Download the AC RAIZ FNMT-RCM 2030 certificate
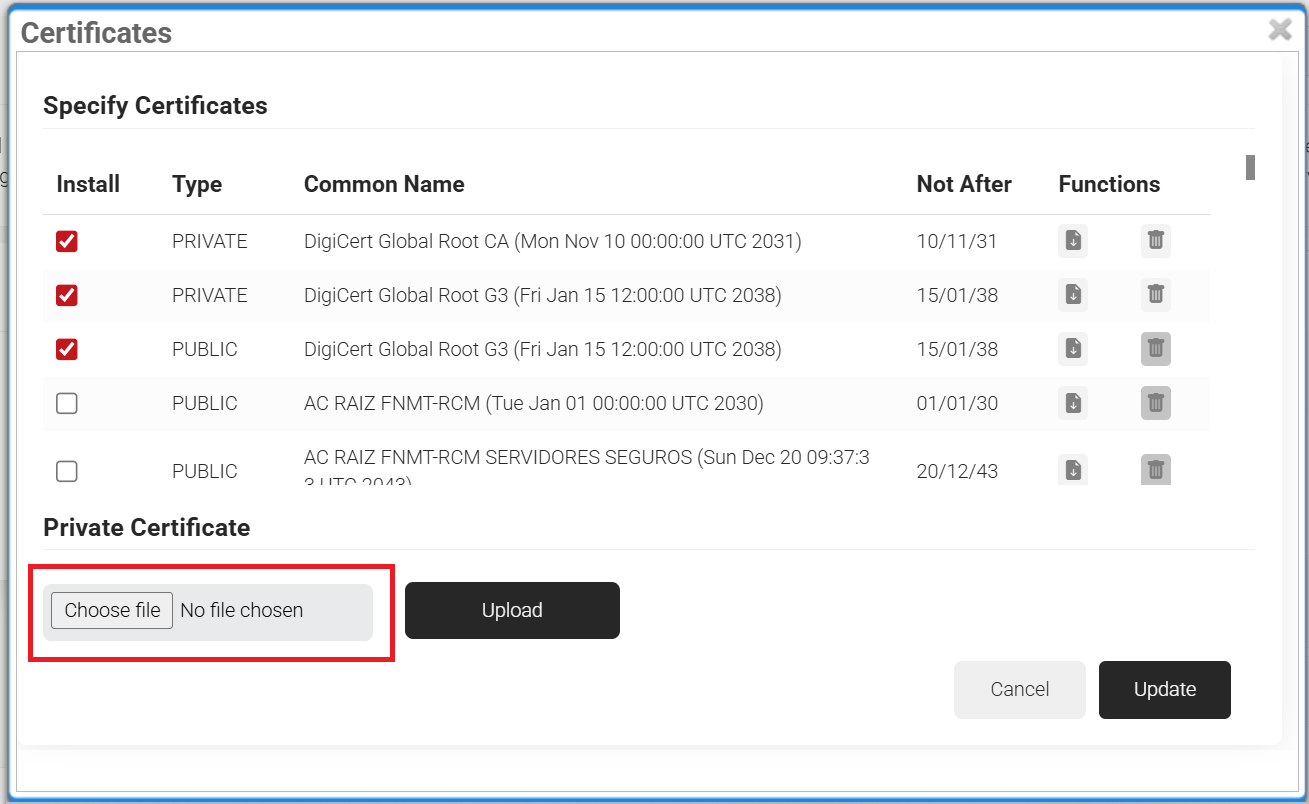 1073,403
